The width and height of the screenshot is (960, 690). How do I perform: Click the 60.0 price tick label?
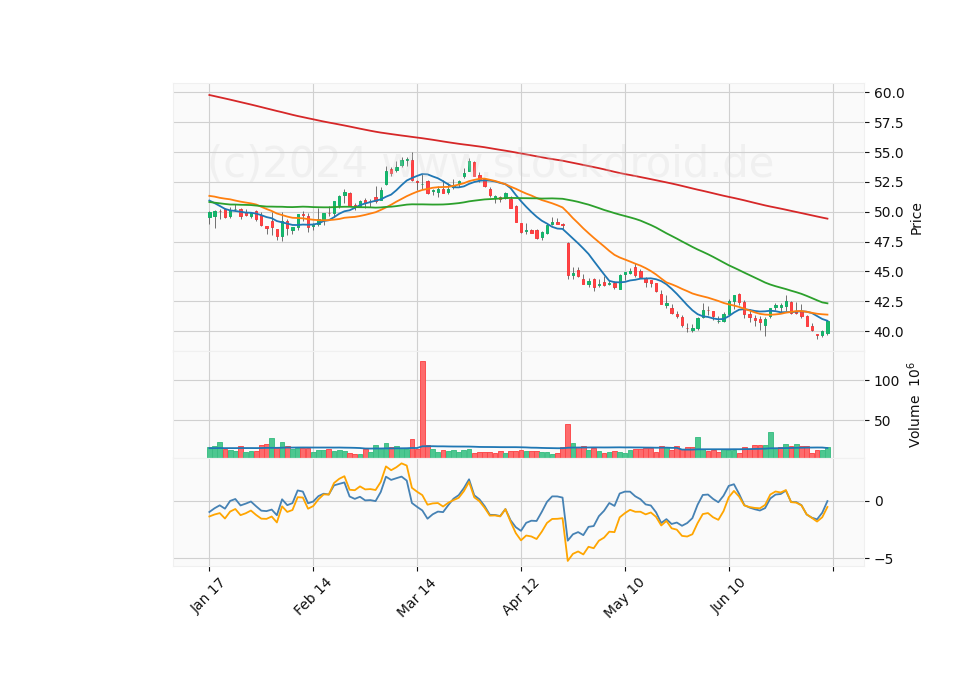(x=889, y=93)
